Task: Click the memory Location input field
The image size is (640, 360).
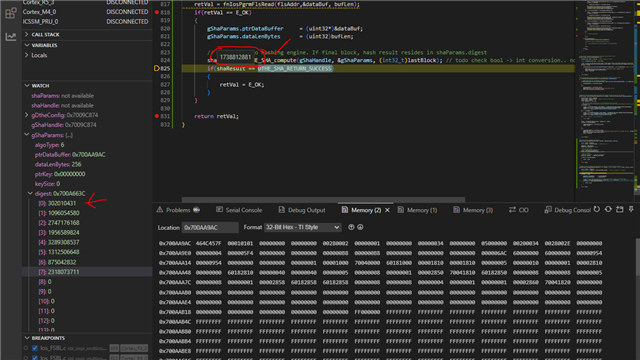Action: [x=210, y=227]
